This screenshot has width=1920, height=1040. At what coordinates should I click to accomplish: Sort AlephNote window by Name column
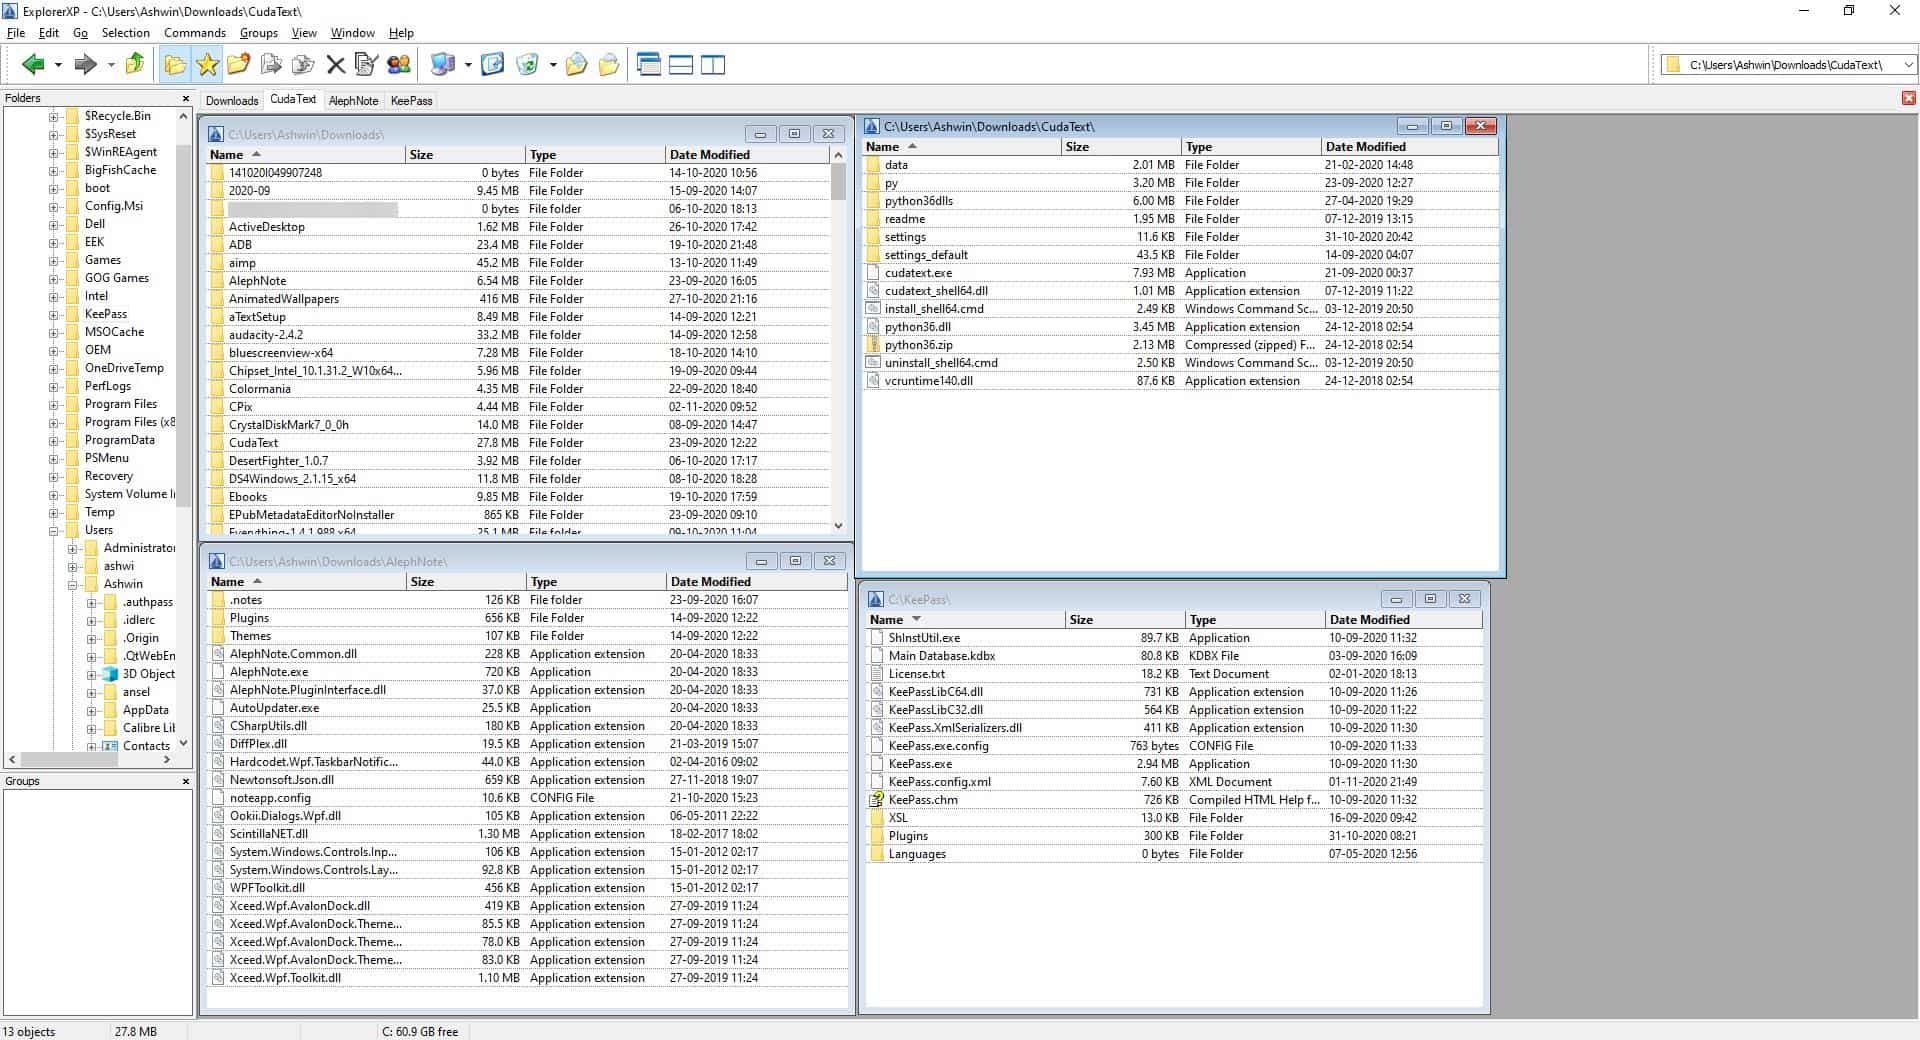307,582
